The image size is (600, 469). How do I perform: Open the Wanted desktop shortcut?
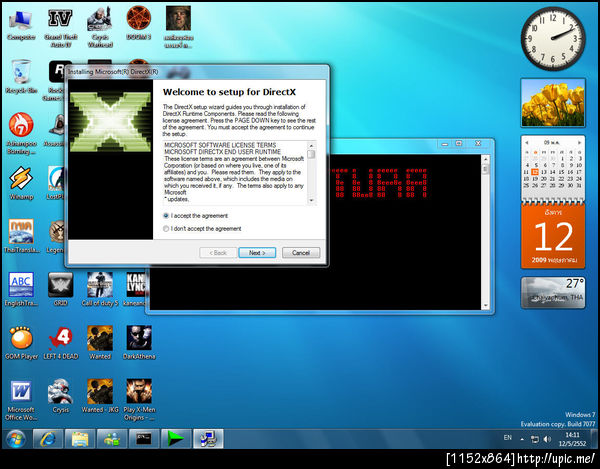click(100, 343)
